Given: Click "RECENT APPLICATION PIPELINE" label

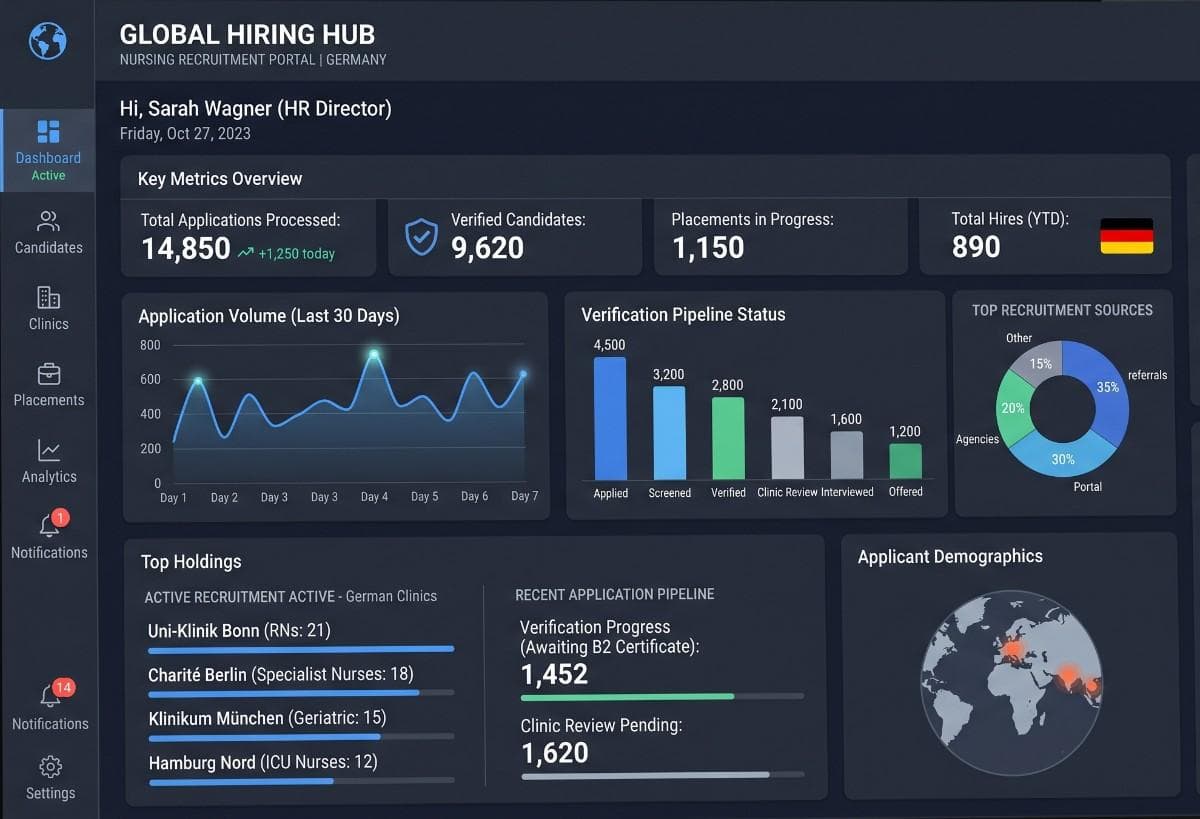Looking at the screenshot, I should (615, 594).
